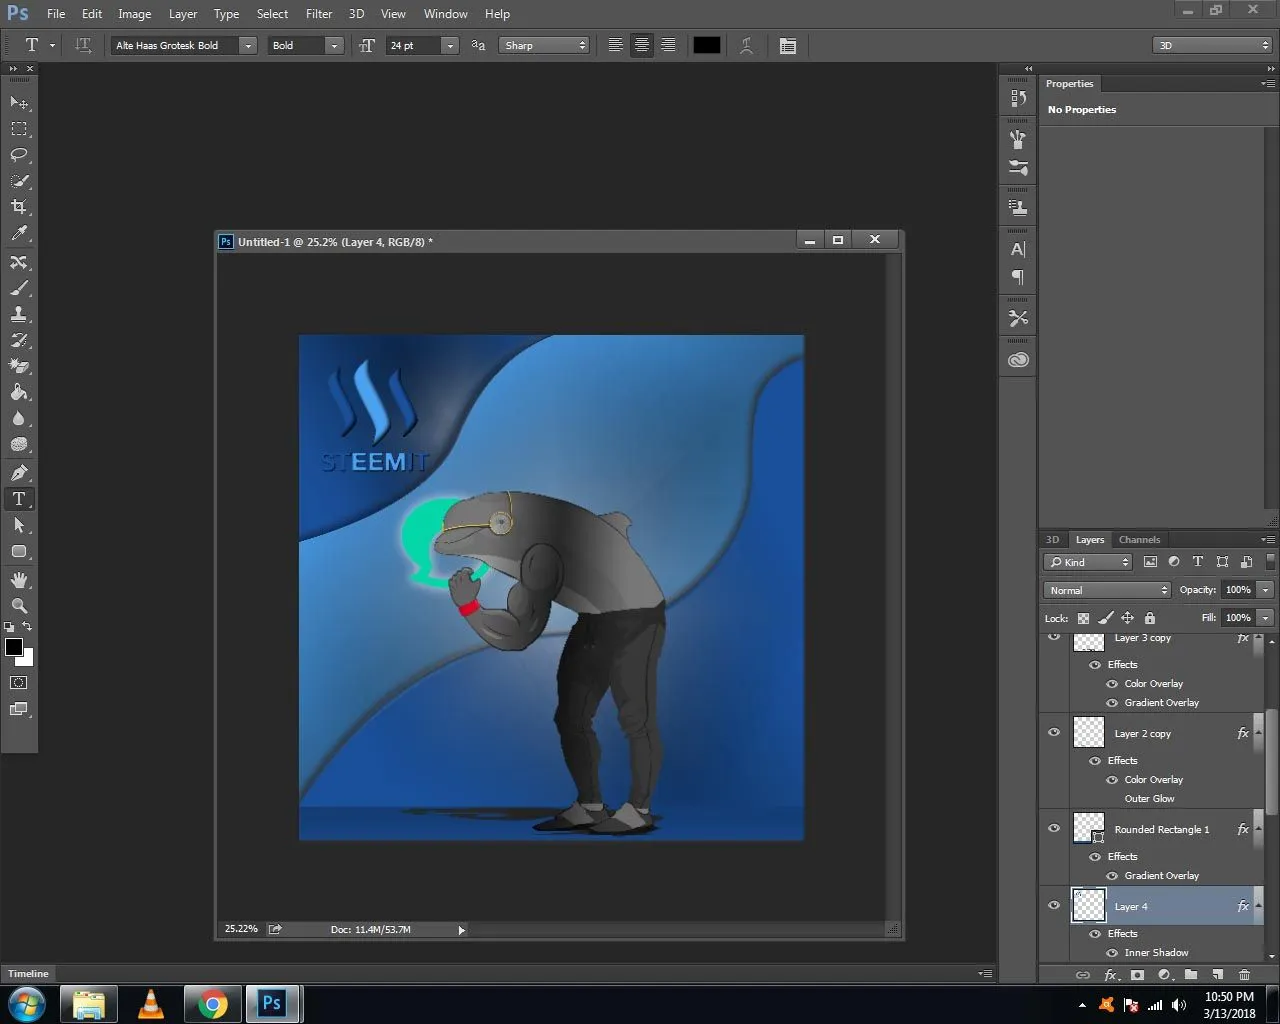The height and width of the screenshot is (1024, 1280).
Task: Create a new layer from panel bottom
Action: [1217, 974]
